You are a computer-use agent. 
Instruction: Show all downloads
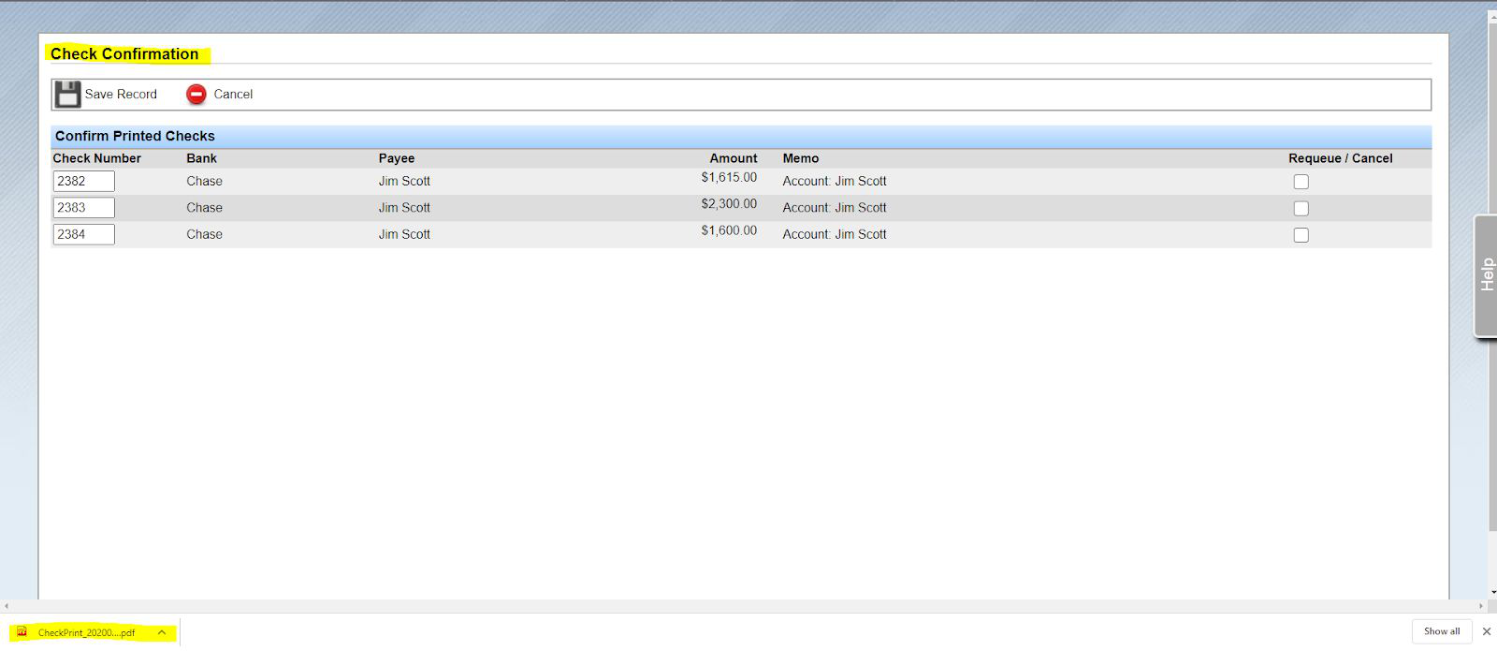[x=1442, y=632]
